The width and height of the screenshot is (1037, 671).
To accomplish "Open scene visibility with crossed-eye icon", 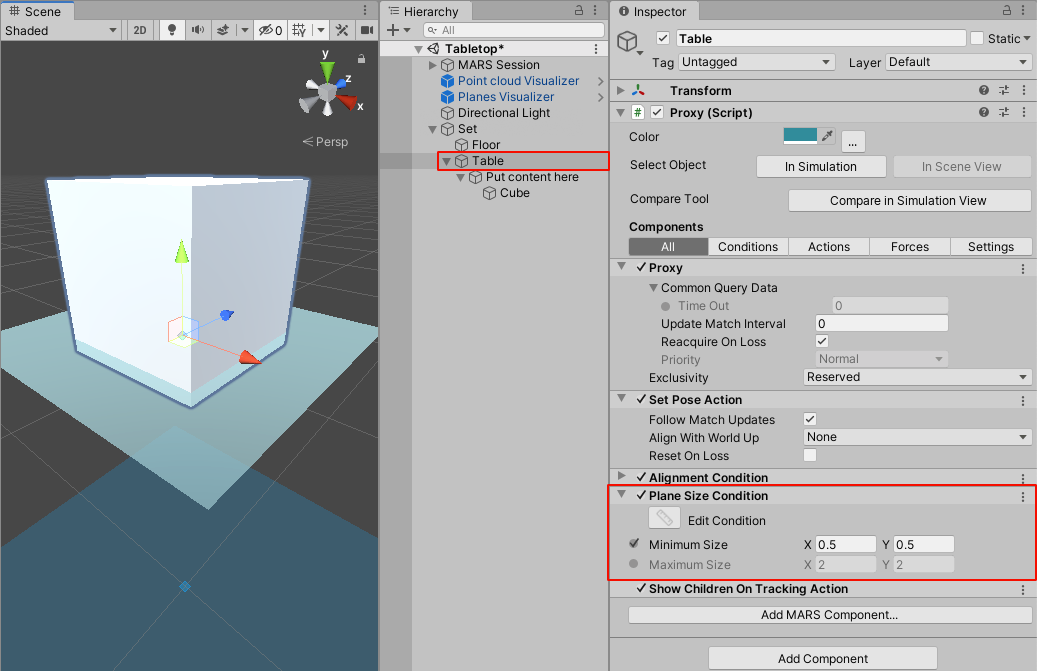I will click(266, 30).
